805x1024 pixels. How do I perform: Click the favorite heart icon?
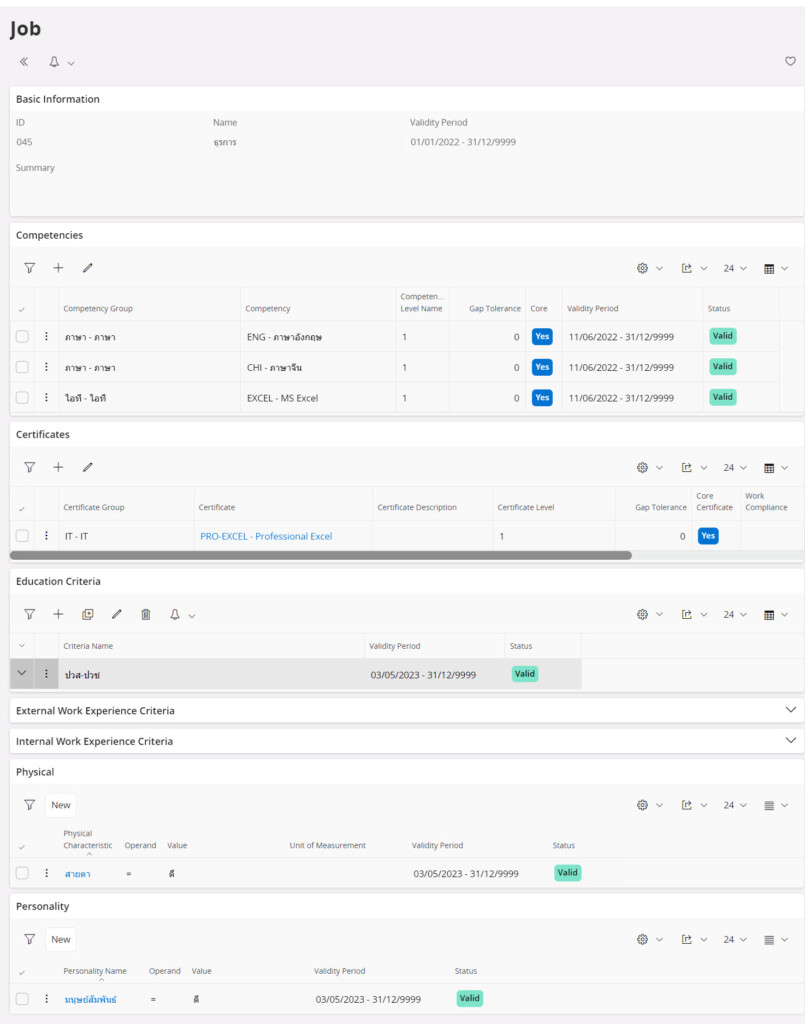790,62
